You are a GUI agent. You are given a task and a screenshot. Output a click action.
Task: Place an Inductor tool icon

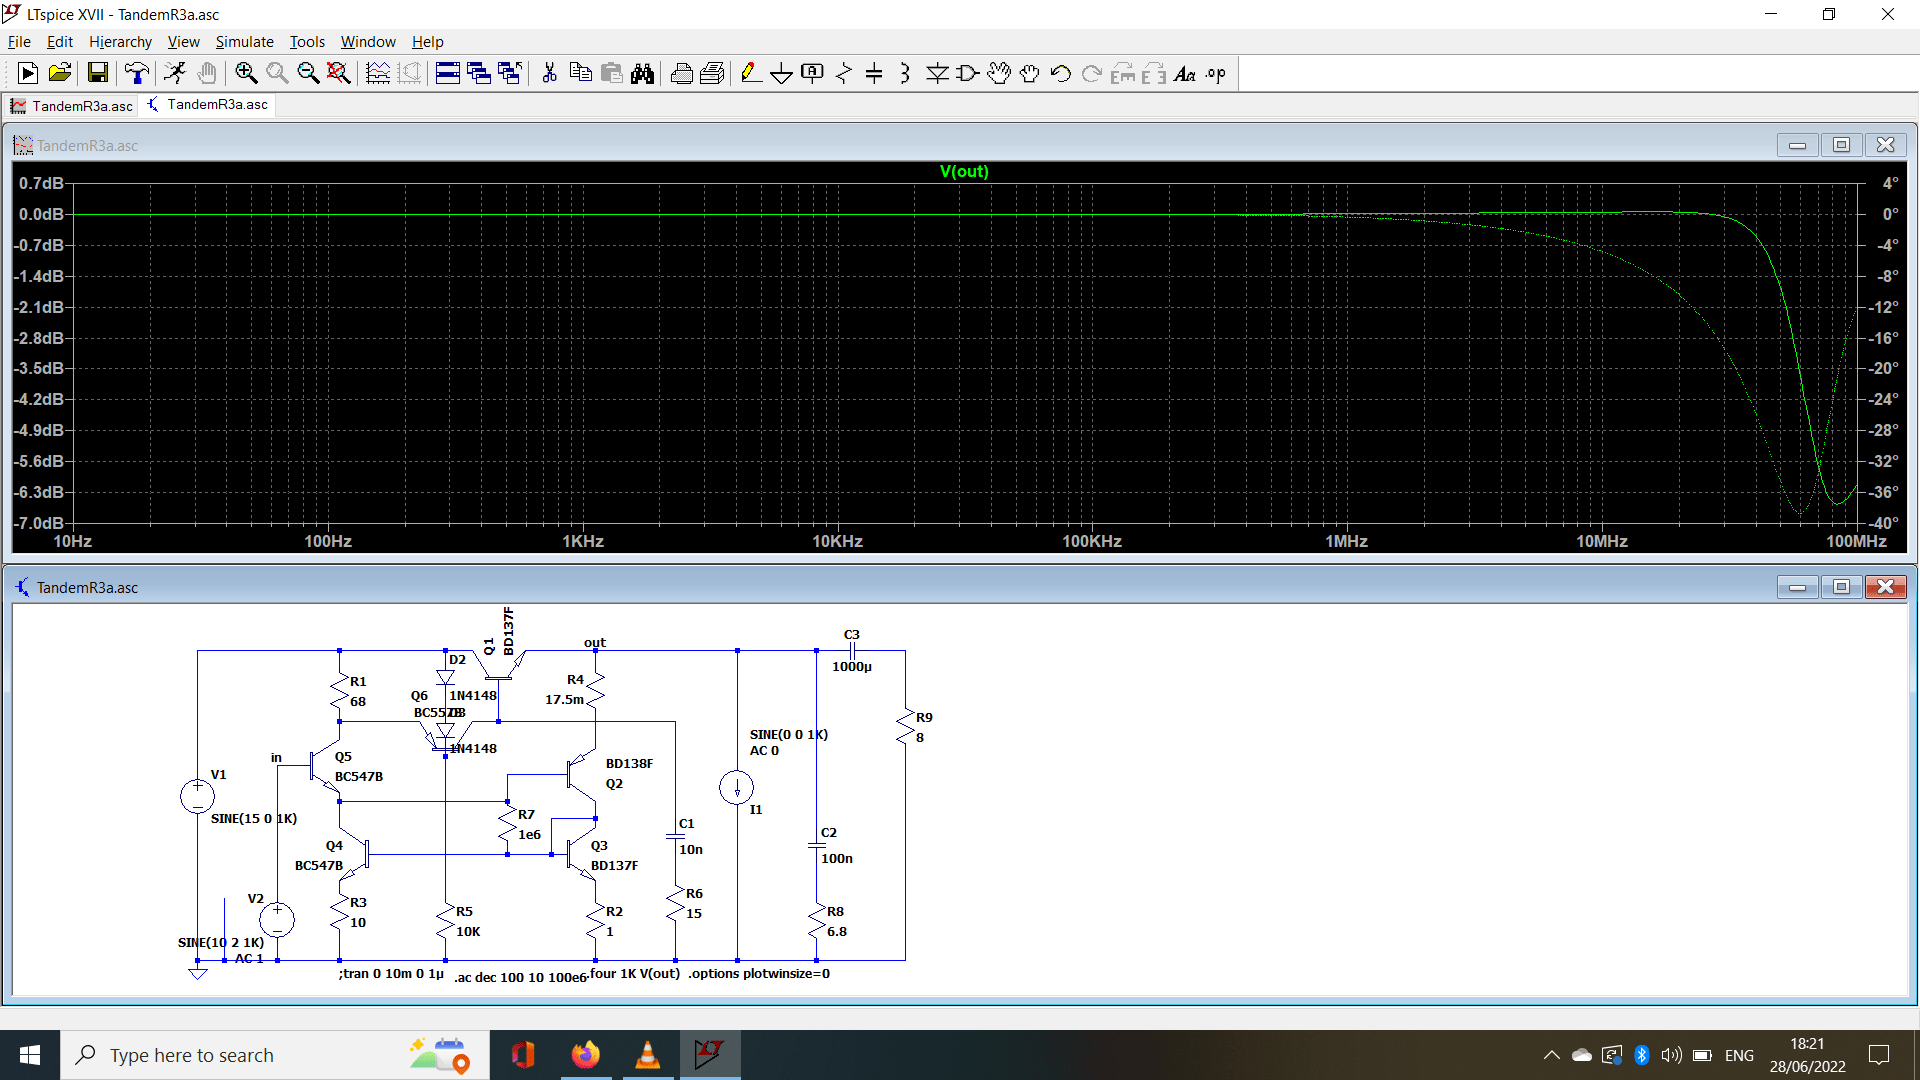click(905, 73)
